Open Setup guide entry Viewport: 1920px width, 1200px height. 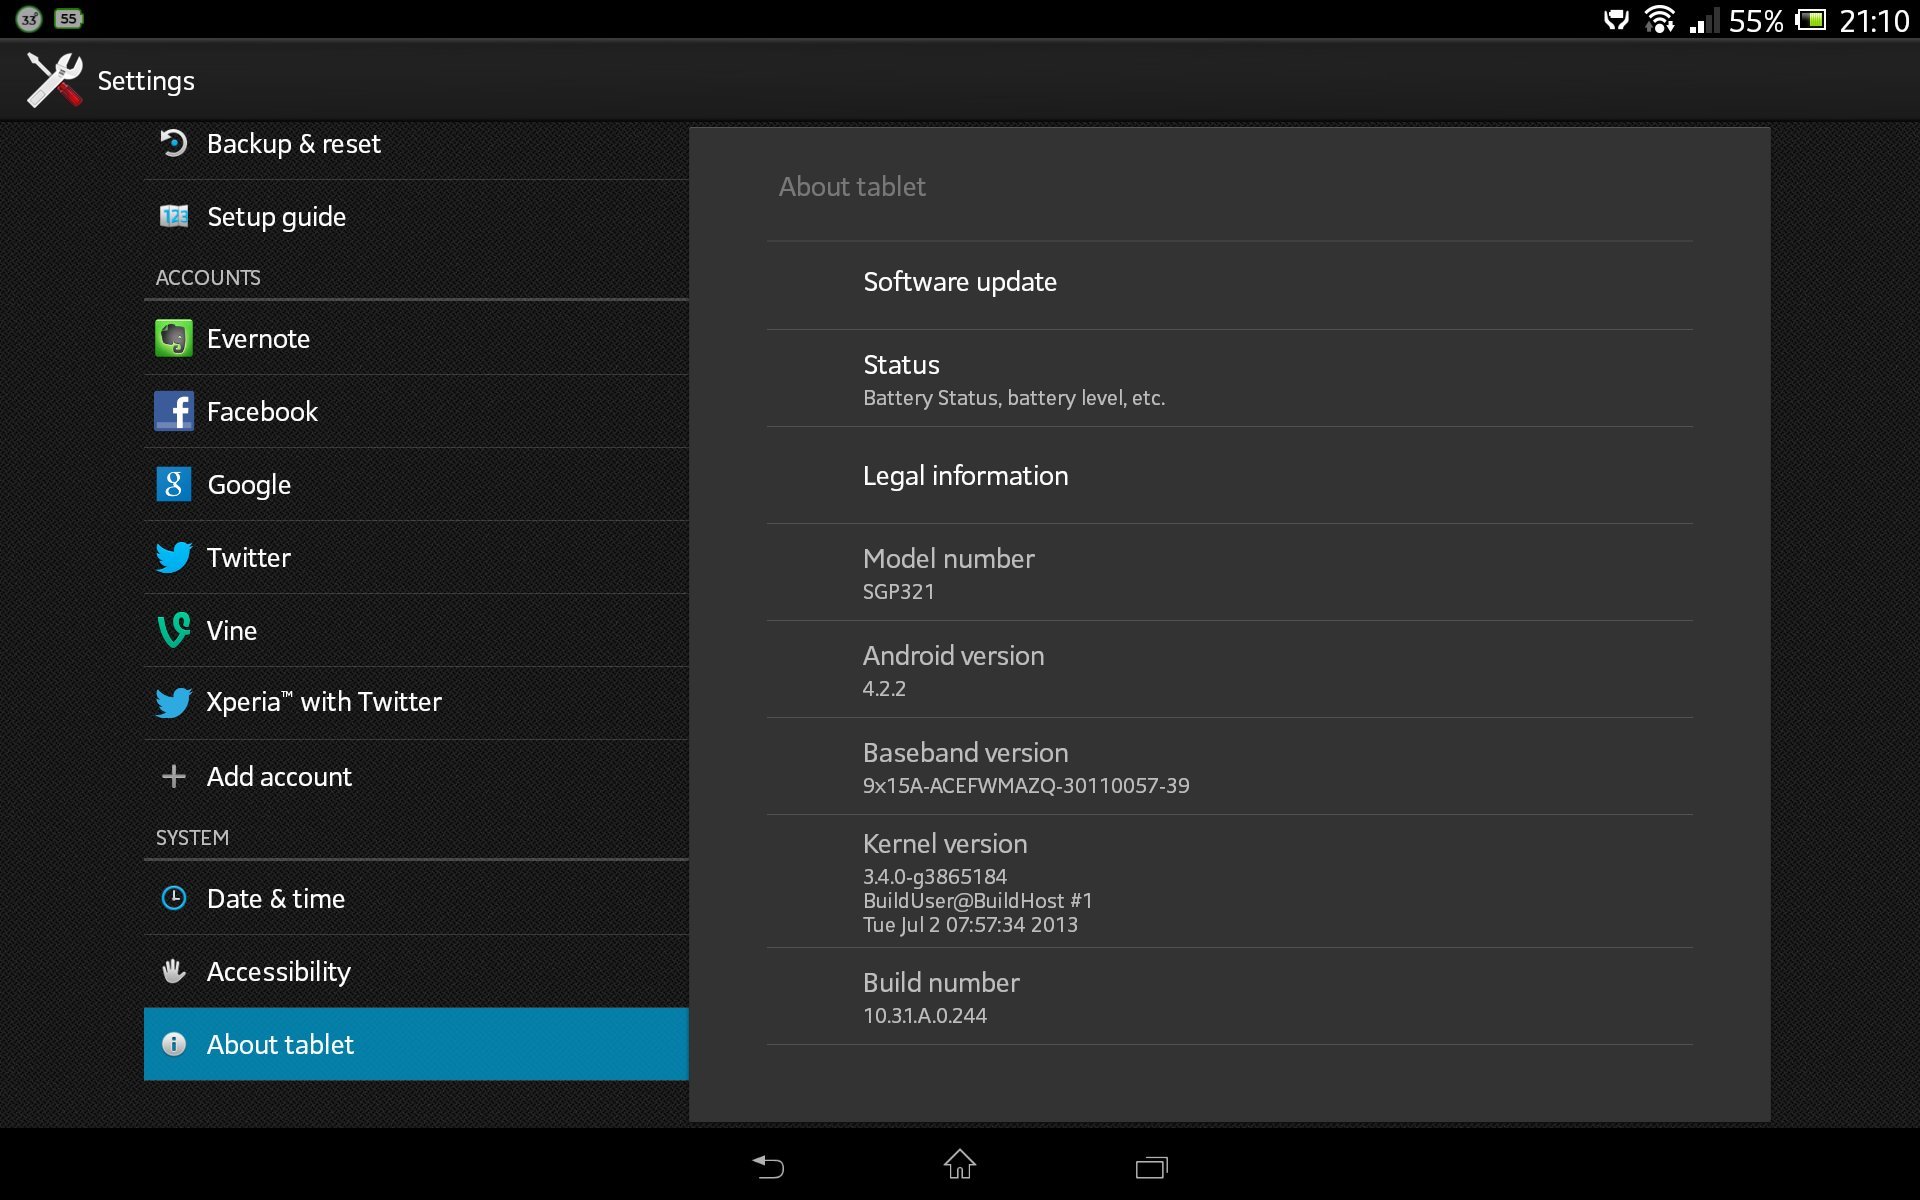coord(416,217)
